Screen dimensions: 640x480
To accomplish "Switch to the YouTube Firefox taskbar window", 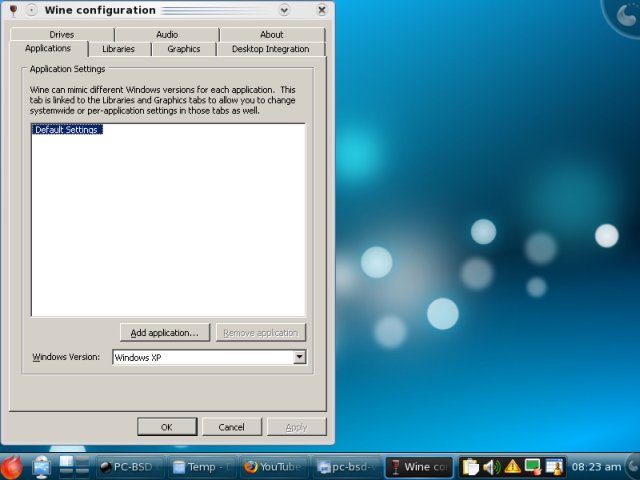I will tap(272, 466).
